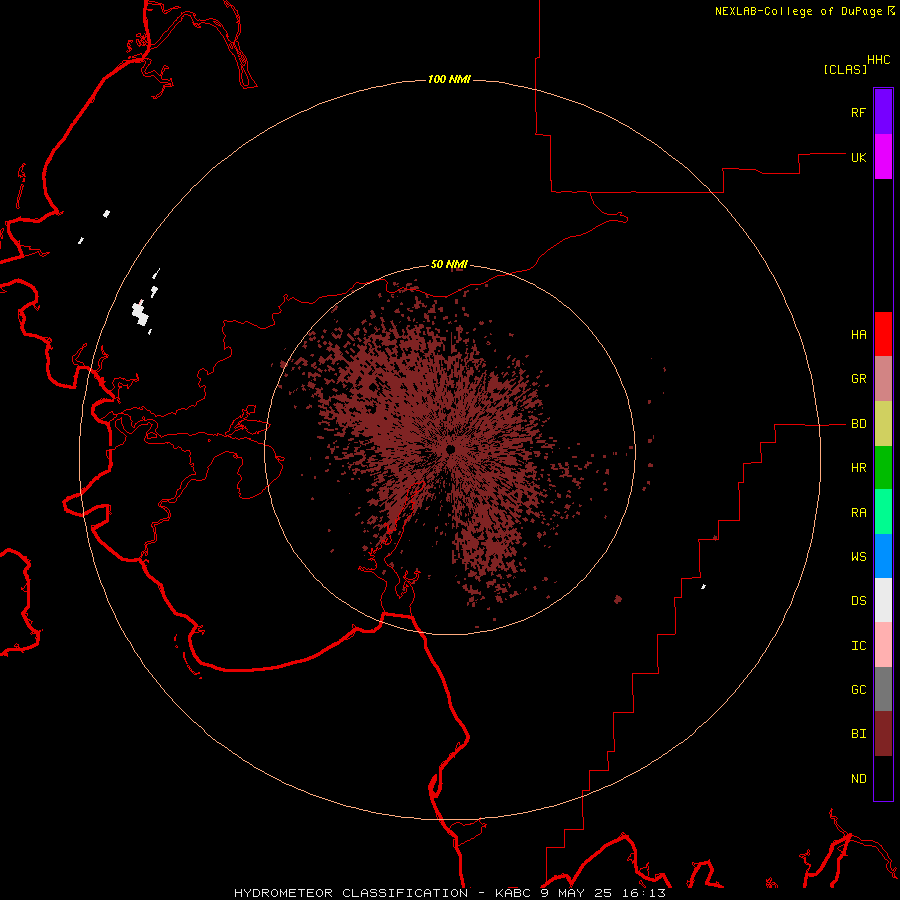The width and height of the screenshot is (900, 900).
Task: Click the BI legend label
Action: 859,734
